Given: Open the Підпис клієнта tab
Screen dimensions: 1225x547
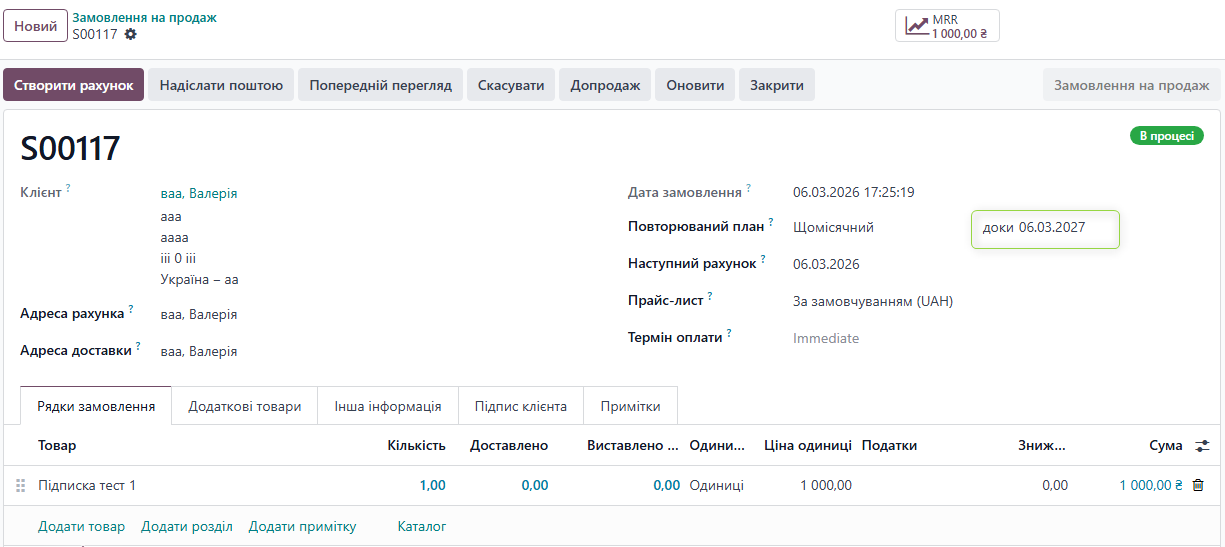Looking at the screenshot, I should tap(521, 406).
